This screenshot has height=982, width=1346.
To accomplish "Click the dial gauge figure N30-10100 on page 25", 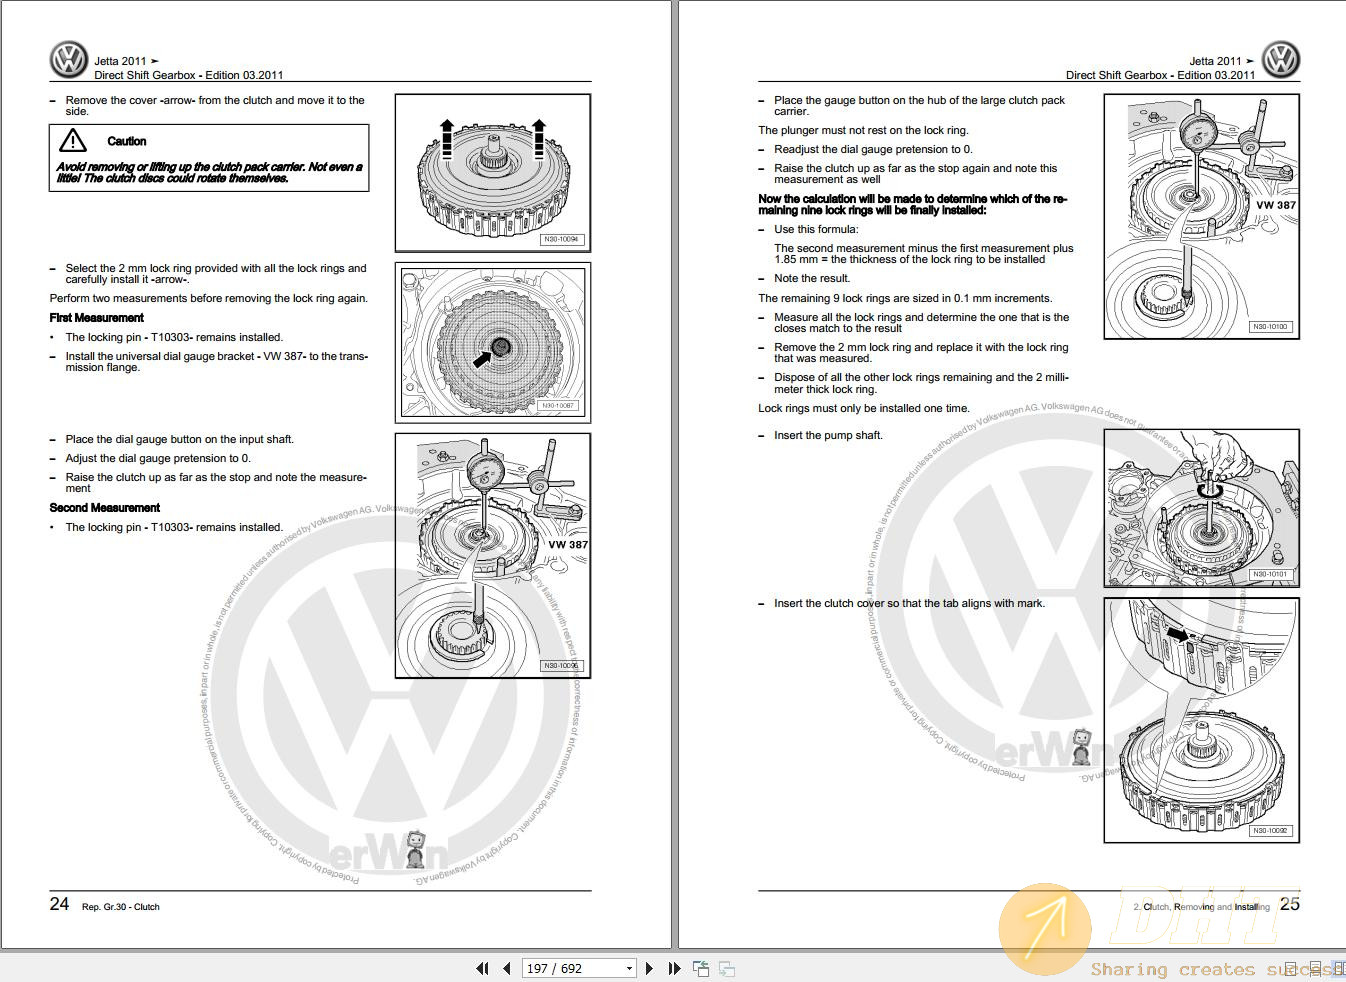I will pyautogui.click(x=1201, y=217).
